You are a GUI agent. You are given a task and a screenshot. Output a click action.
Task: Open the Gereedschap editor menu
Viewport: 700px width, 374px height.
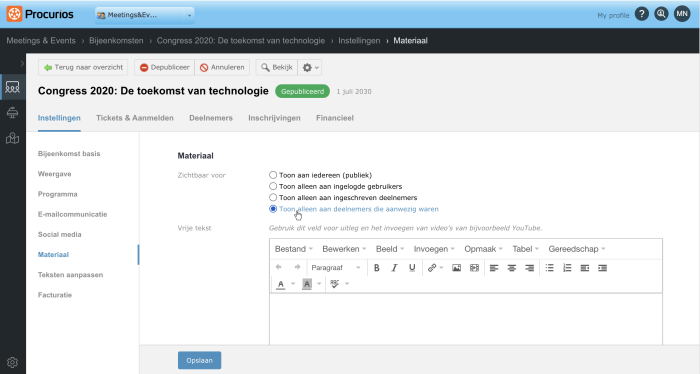[x=577, y=249]
